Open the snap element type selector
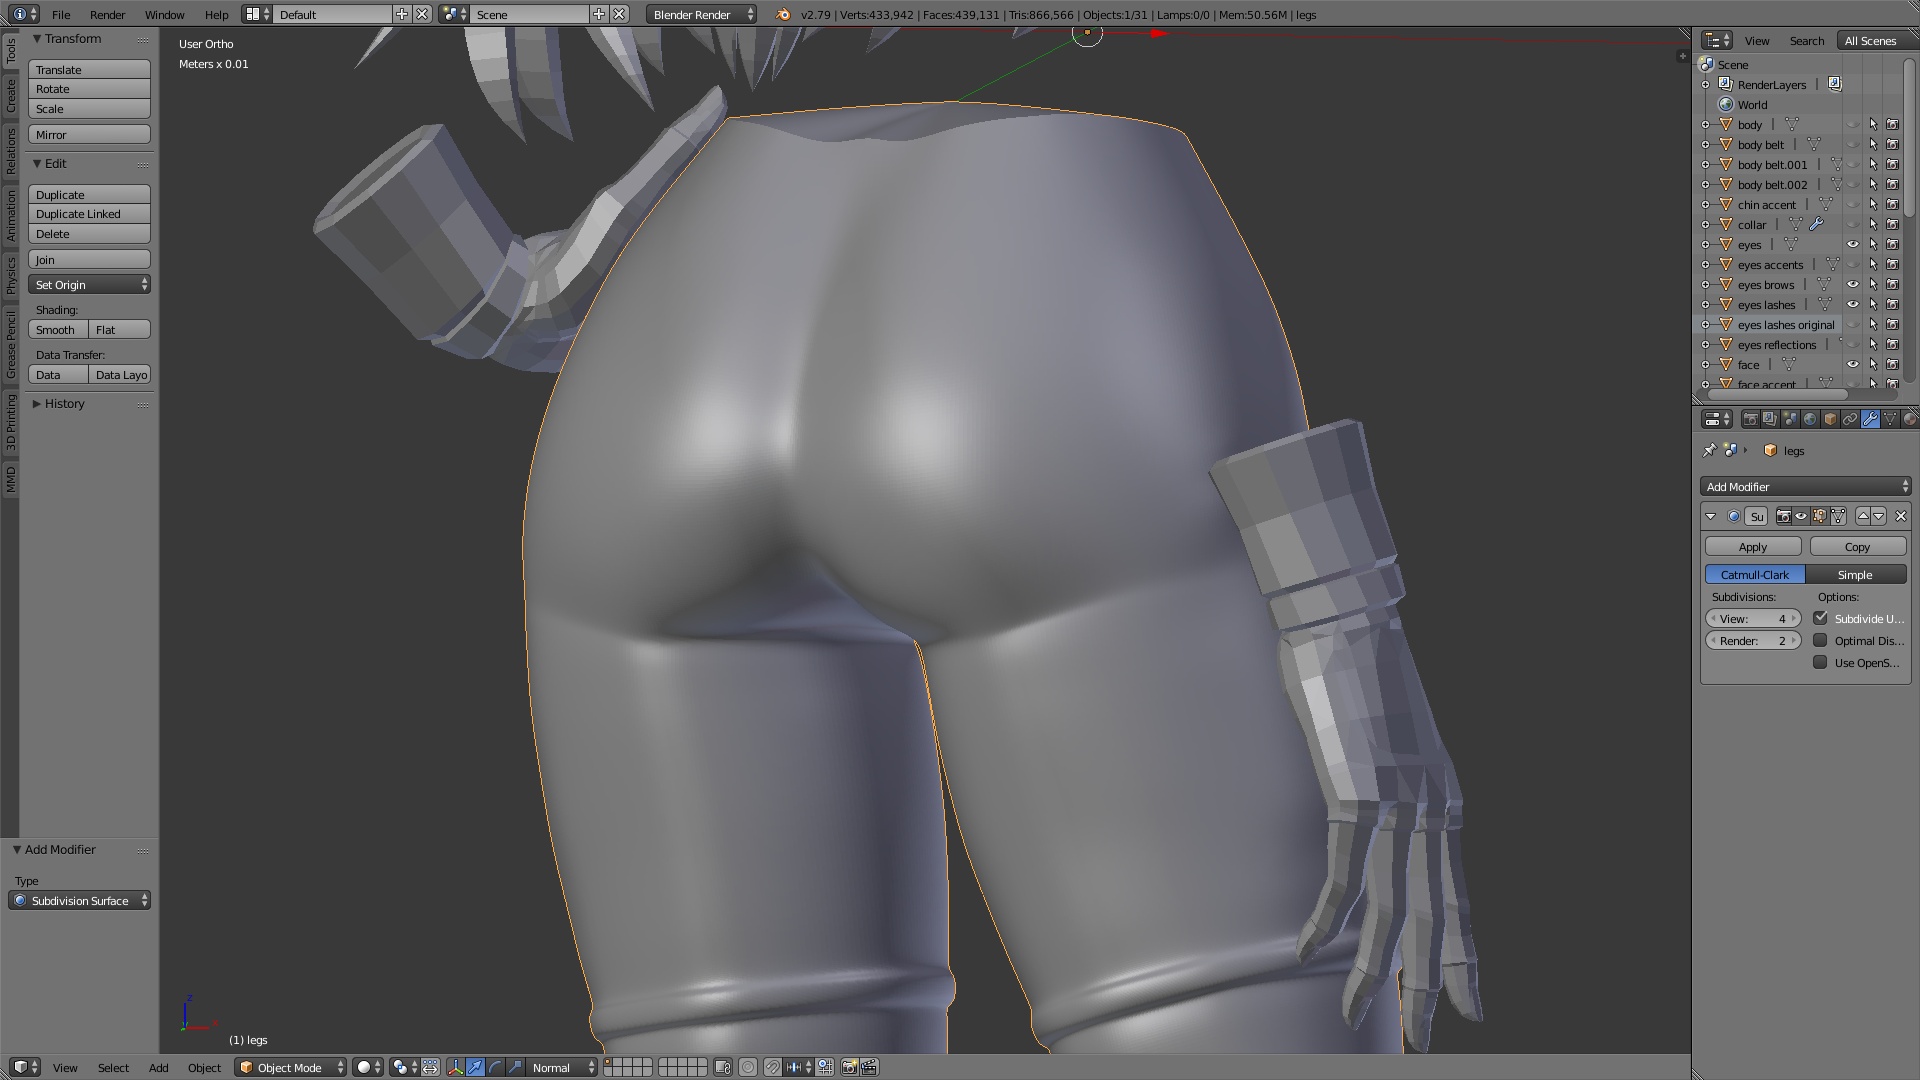The height and width of the screenshot is (1080, 1920). coord(797,1067)
